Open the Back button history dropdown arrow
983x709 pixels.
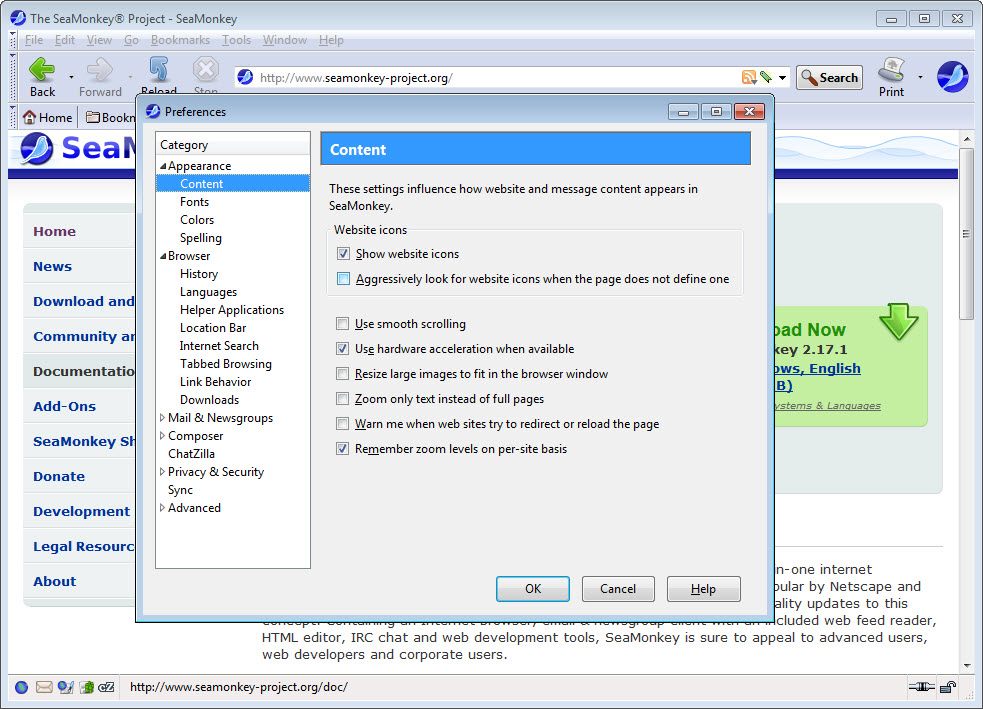click(x=71, y=77)
